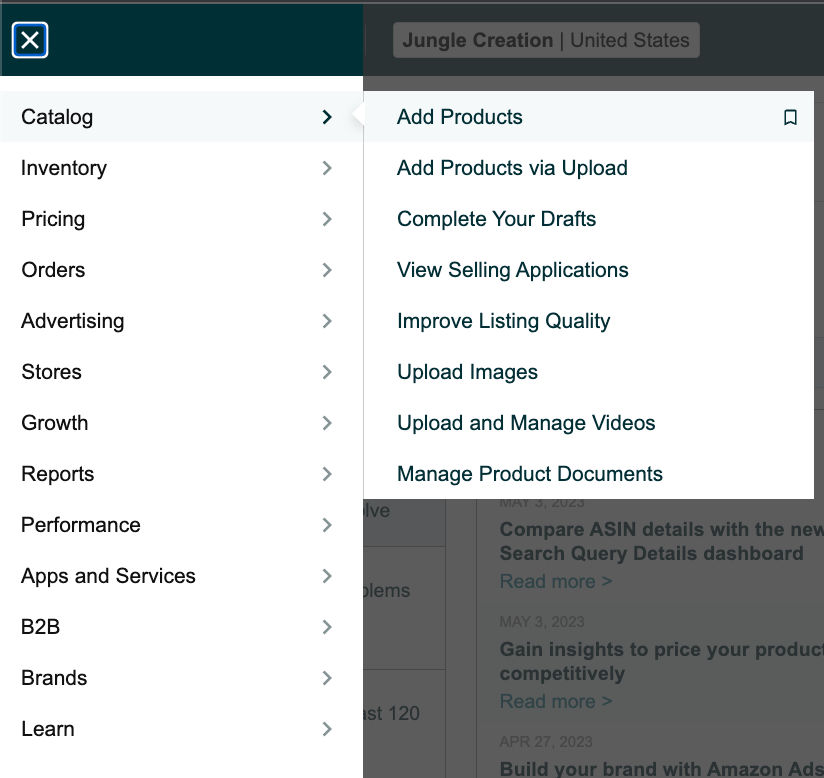
Task: Expand the Learn chevron arrow
Action: pyautogui.click(x=327, y=729)
